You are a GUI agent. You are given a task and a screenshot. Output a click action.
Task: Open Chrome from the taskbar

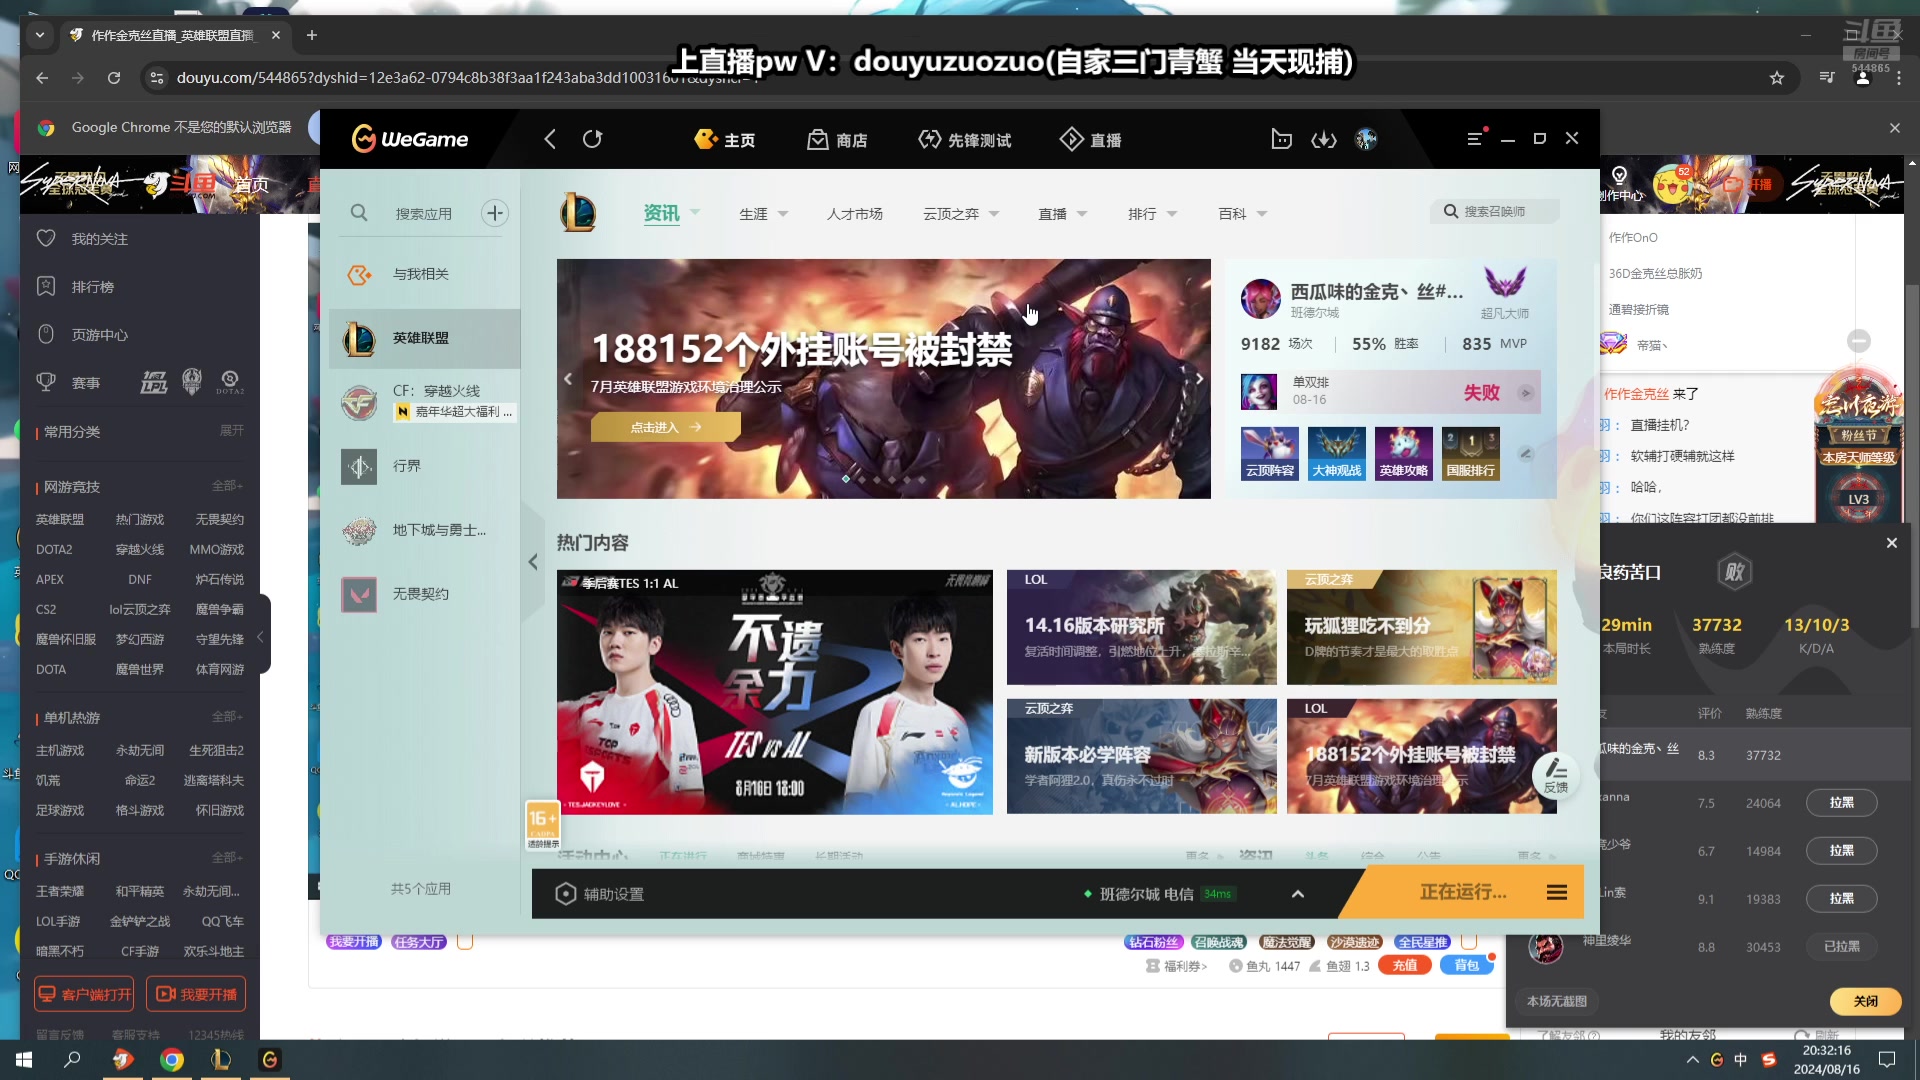pos(172,1060)
